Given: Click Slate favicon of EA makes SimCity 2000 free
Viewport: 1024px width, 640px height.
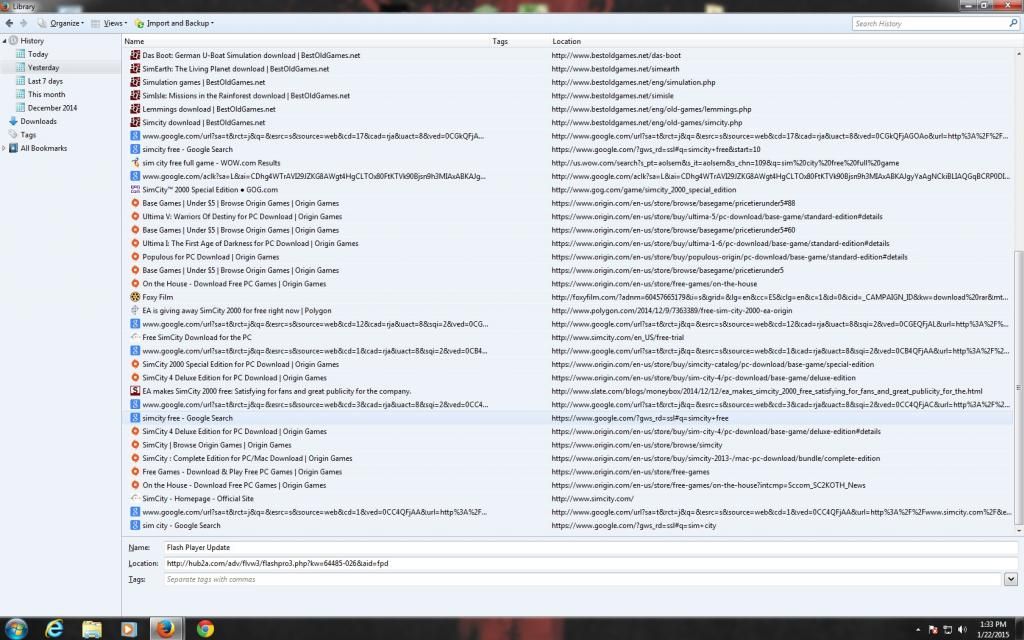Looking at the screenshot, I should click(135, 391).
